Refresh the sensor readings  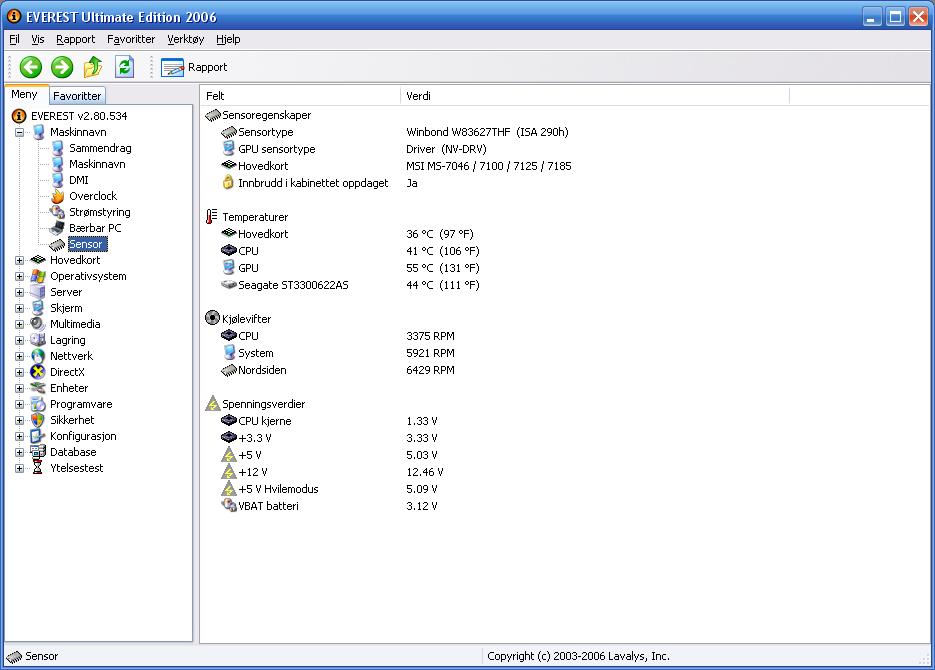[x=124, y=67]
